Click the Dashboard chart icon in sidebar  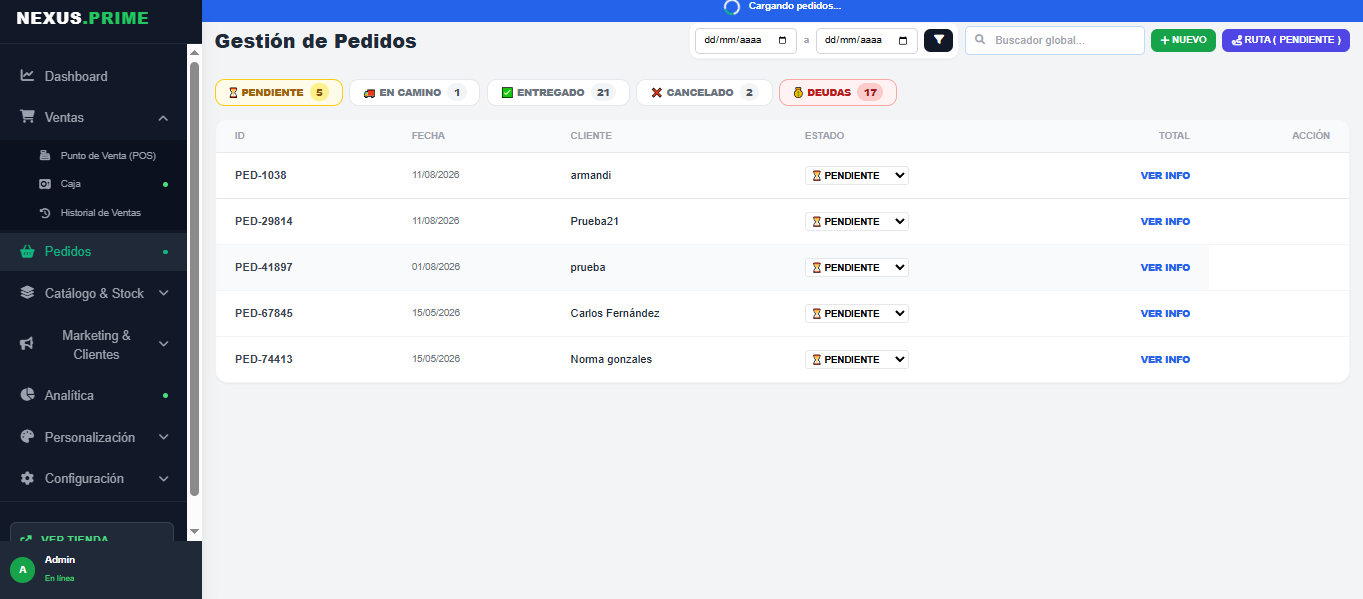coord(27,76)
